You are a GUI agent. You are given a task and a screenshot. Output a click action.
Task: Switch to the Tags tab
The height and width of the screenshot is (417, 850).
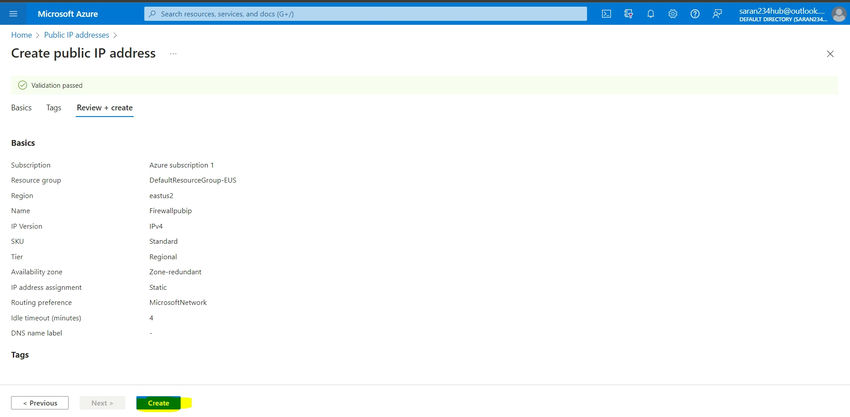[54, 108]
